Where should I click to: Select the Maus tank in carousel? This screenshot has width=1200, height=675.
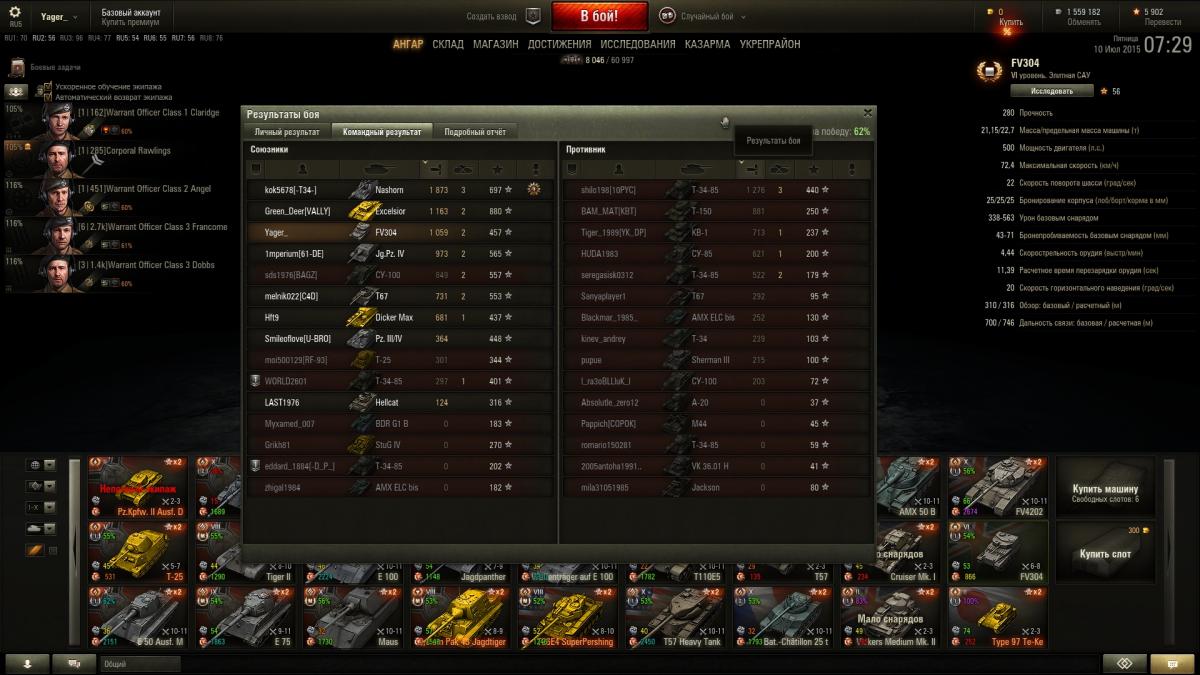pos(352,617)
